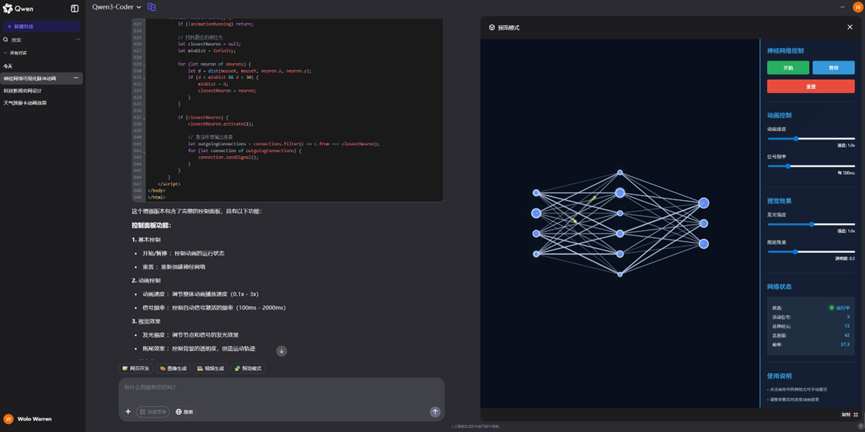Click the blue 暂停 pause button
Viewport: 865px width, 432px height.
pos(833,68)
